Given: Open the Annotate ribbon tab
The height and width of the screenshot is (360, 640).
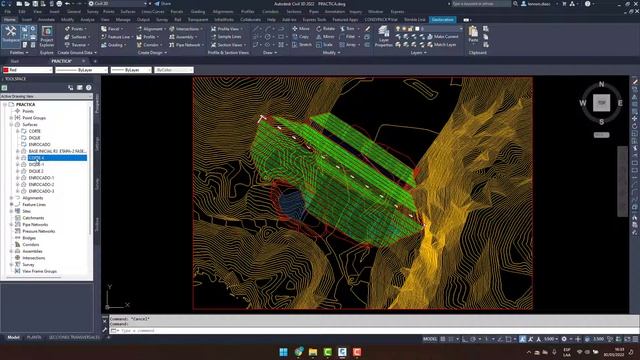Looking at the screenshot, I should tap(46, 20).
